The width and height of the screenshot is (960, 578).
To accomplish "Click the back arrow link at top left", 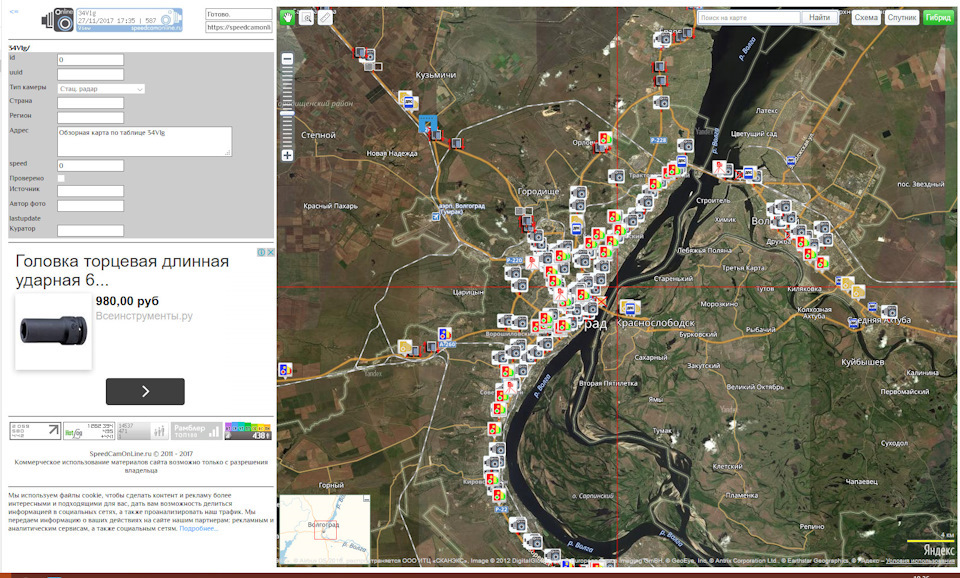I will (x=13, y=7).
